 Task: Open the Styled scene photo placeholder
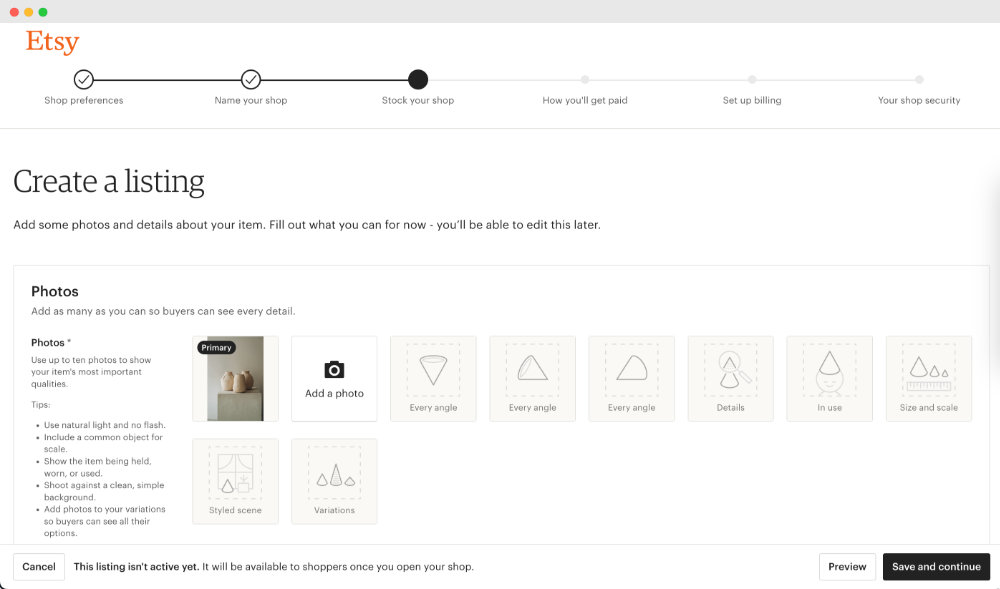point(234,480)
